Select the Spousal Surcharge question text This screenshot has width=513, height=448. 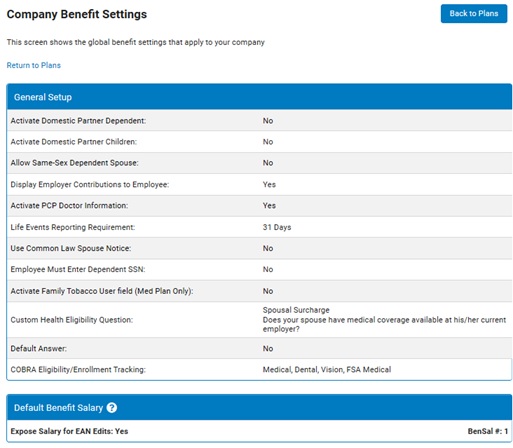pyautogui.click(x=384, y=320)
